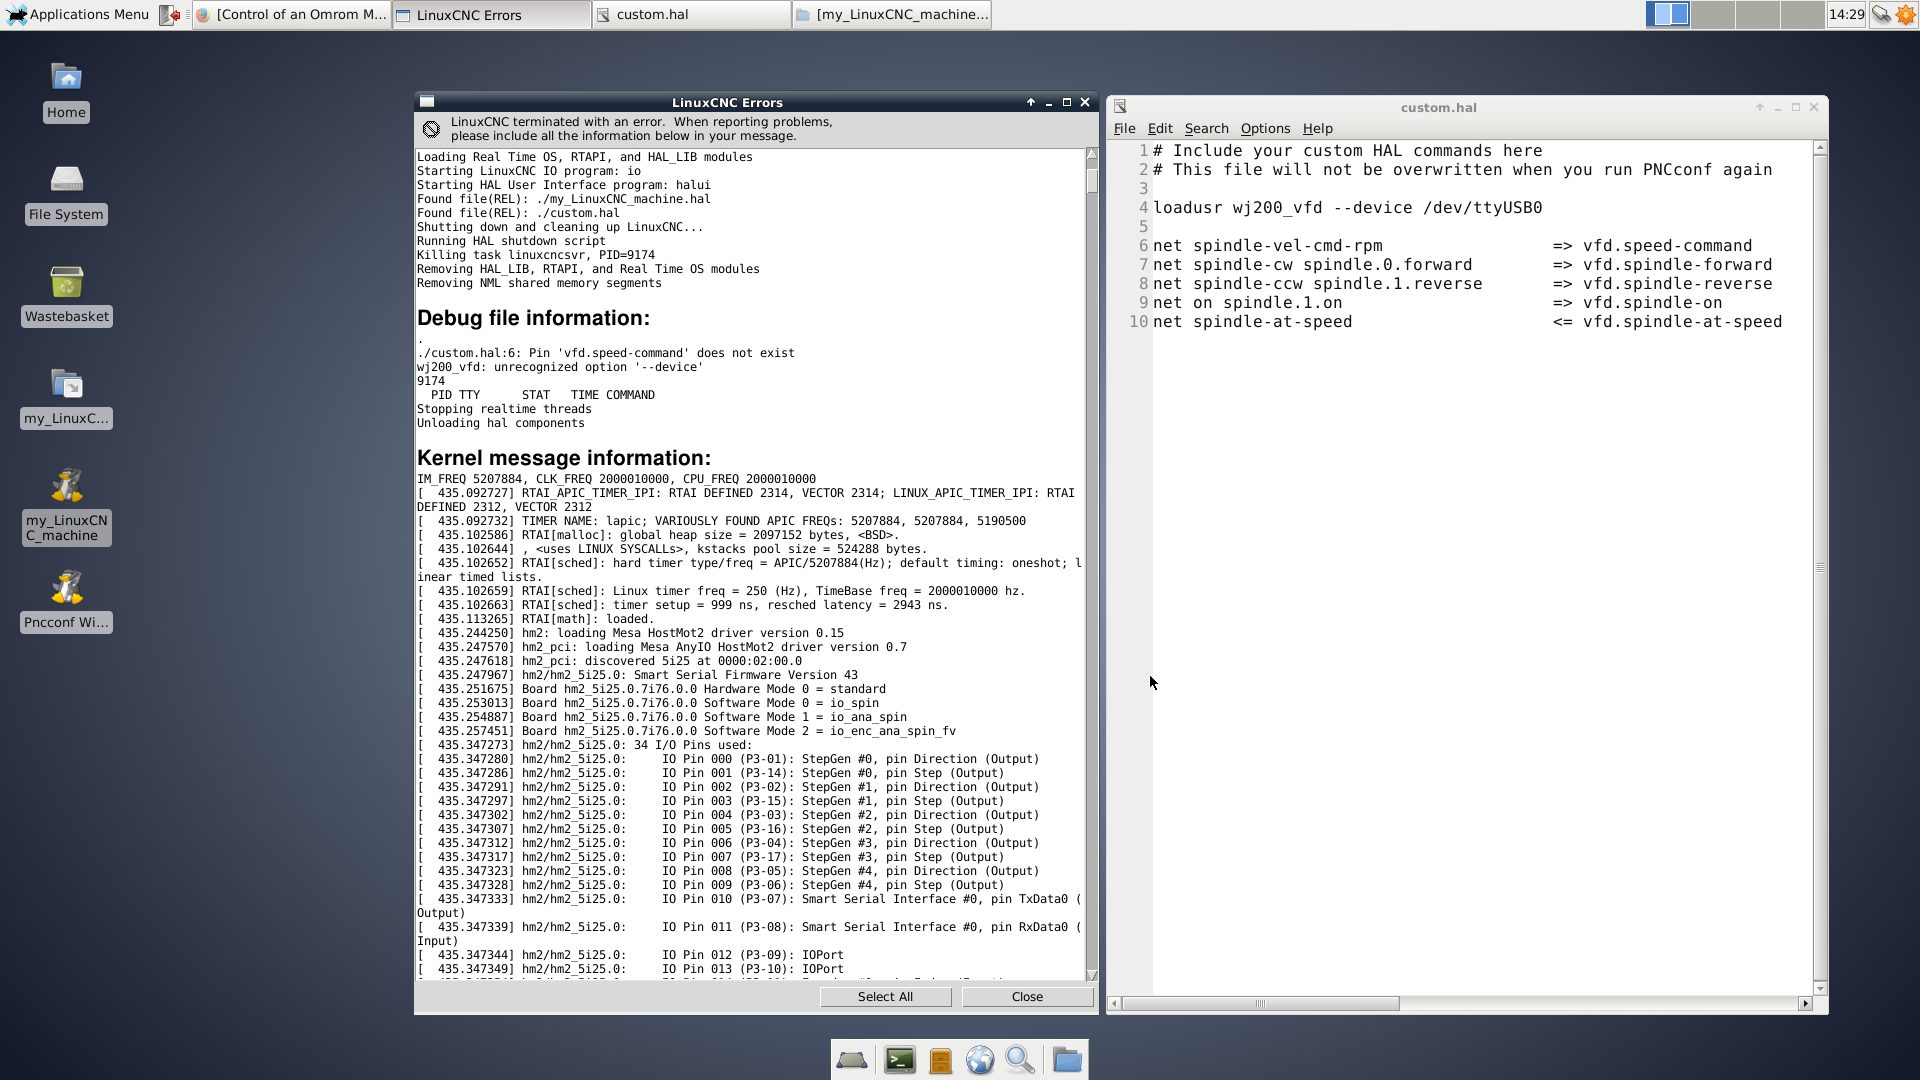
Task: Open the Search menu in custom.hal editor
Action: (1206, 128)
